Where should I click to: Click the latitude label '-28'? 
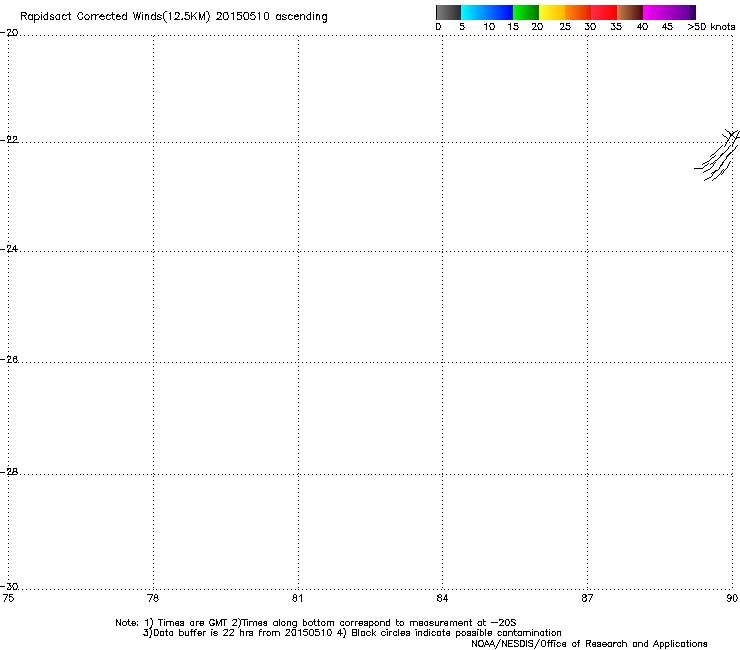coord(9,472)
